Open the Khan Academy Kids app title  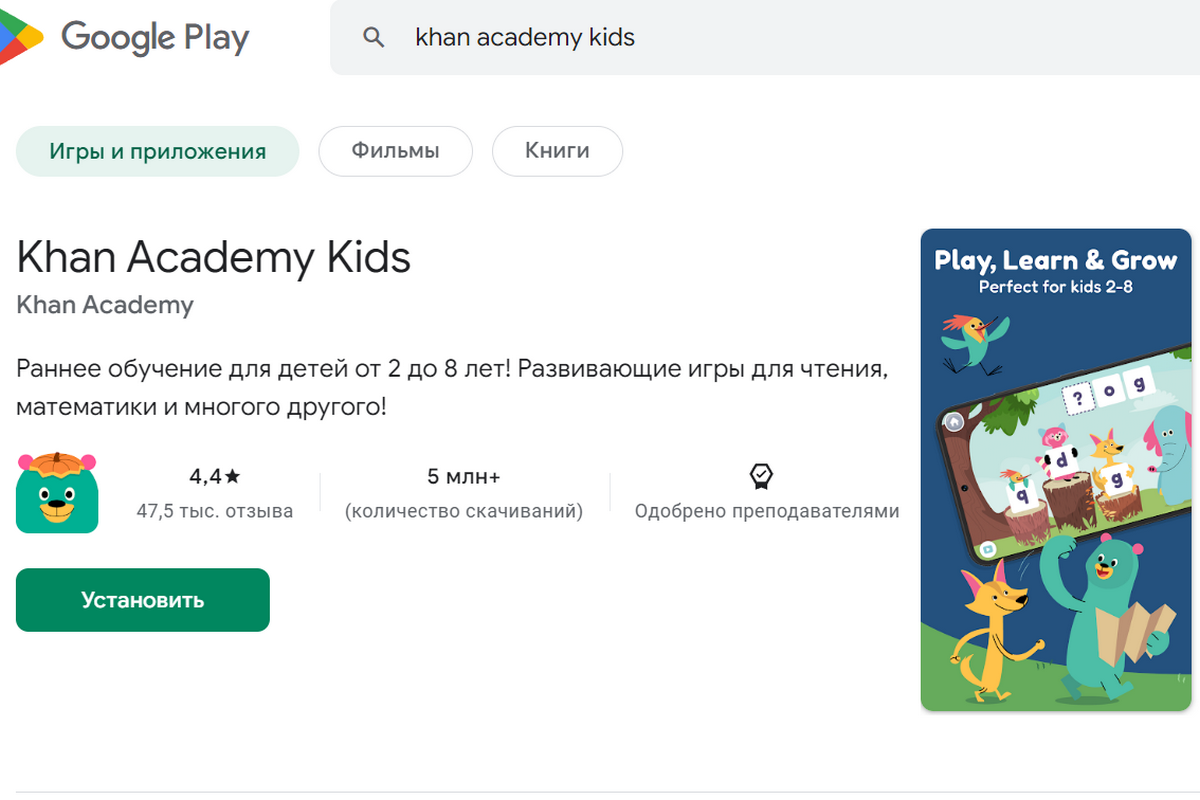[x=214, y=258]
